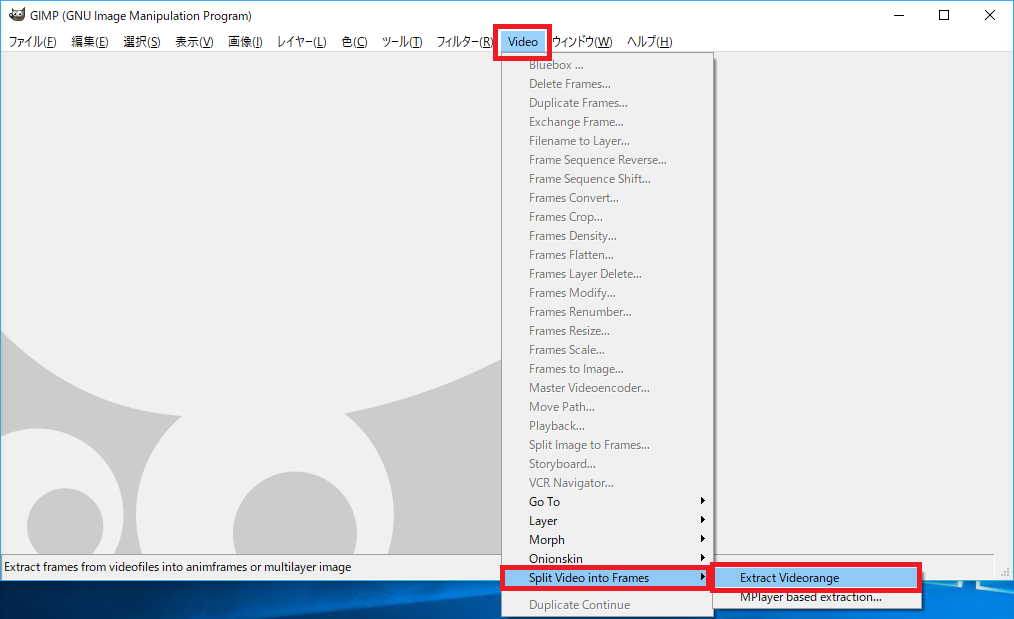Open the ツール(T) menu
1014x619 pixels.
(402, 42)
